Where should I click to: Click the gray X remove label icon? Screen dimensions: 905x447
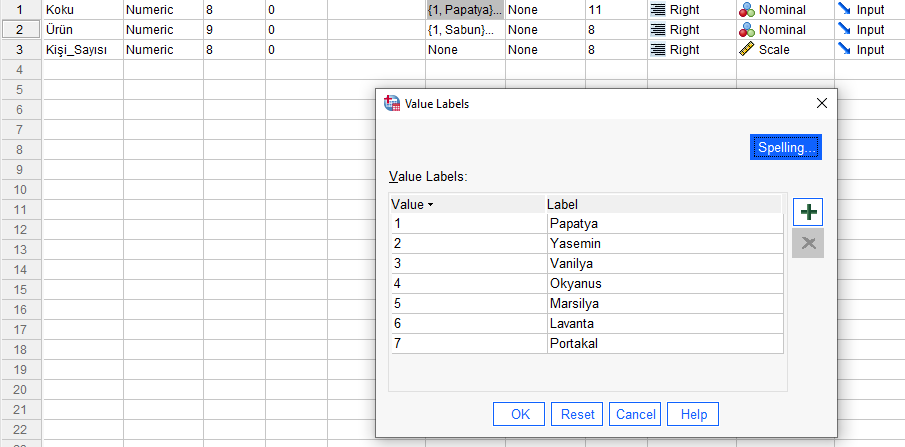pyautogui.click(x=808, y=243)
